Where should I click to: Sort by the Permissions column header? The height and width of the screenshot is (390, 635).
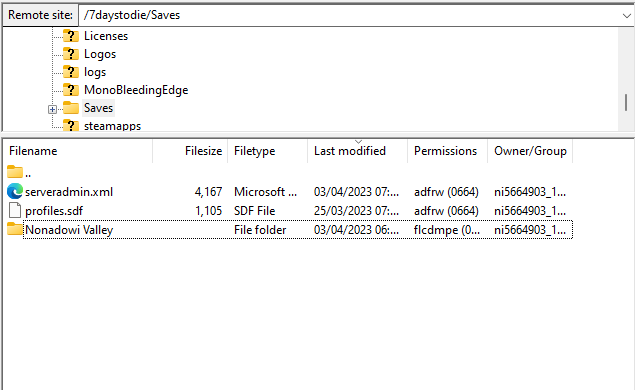coord(447,151)
